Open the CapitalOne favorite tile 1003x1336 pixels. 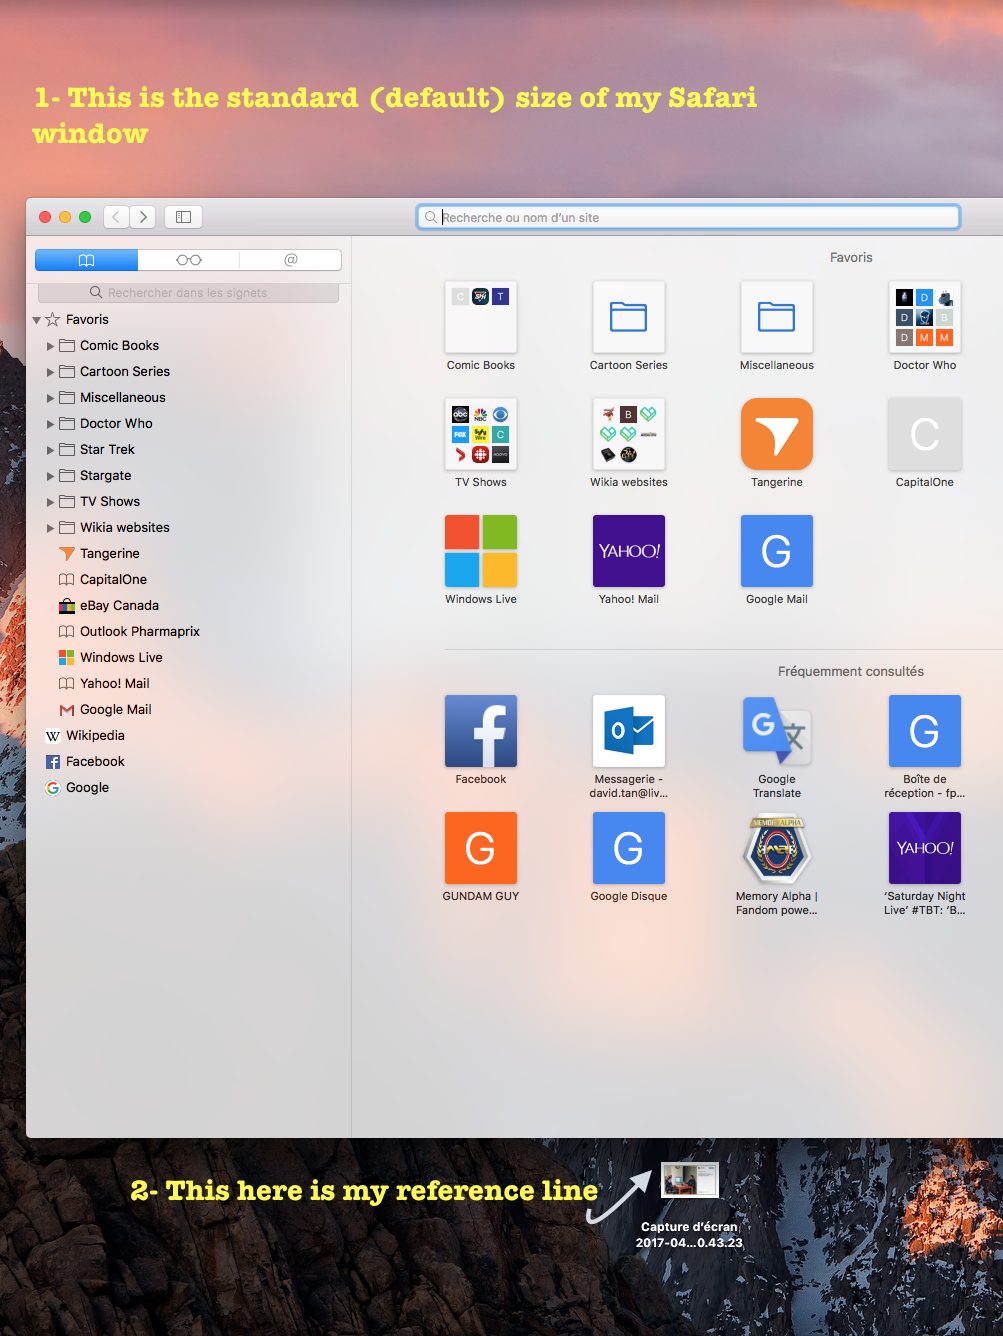(x=925, y=434)
